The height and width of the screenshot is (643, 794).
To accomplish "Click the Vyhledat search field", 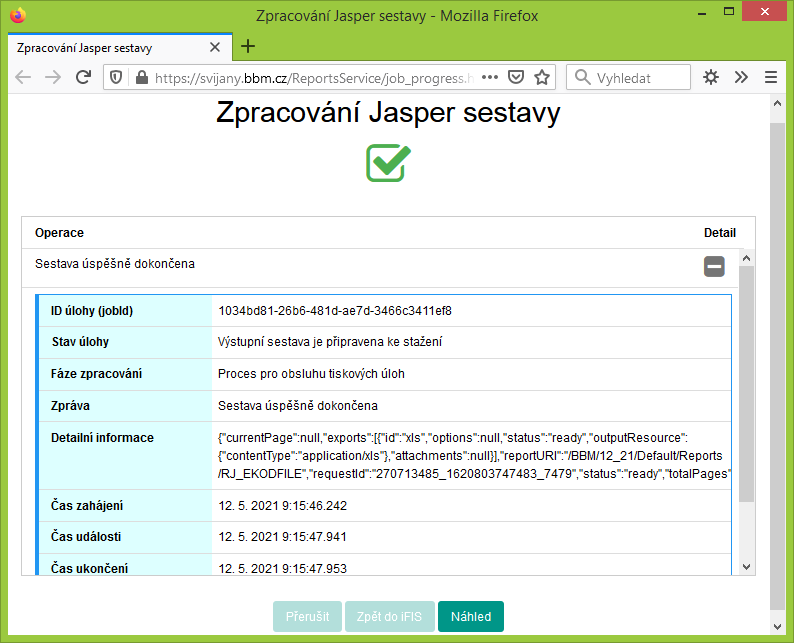I will click(628, 77).
